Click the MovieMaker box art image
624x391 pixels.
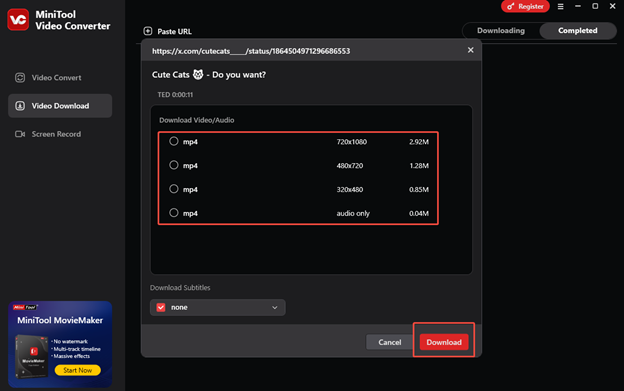(x=31, y=356)
